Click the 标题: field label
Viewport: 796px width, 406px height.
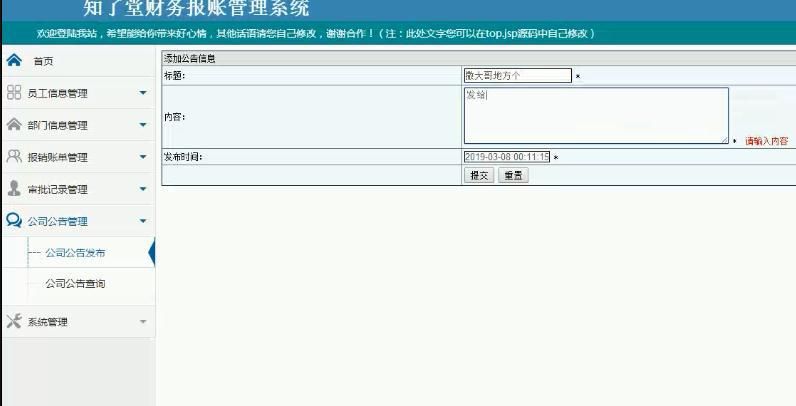(x=174, y=76)
